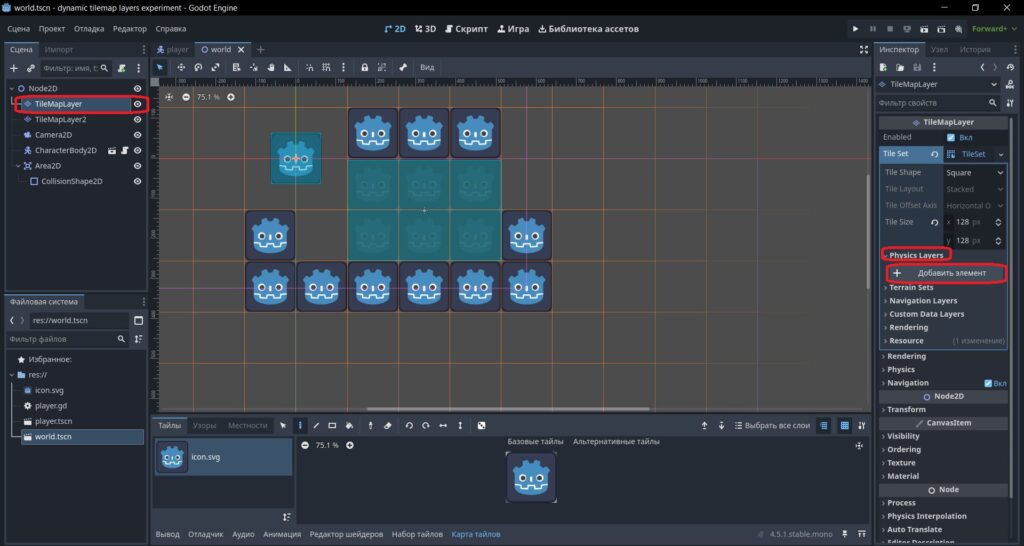Expand Navigation Layers section
1024x546 pixels.
pyautogui.click(x=922, y=301)
